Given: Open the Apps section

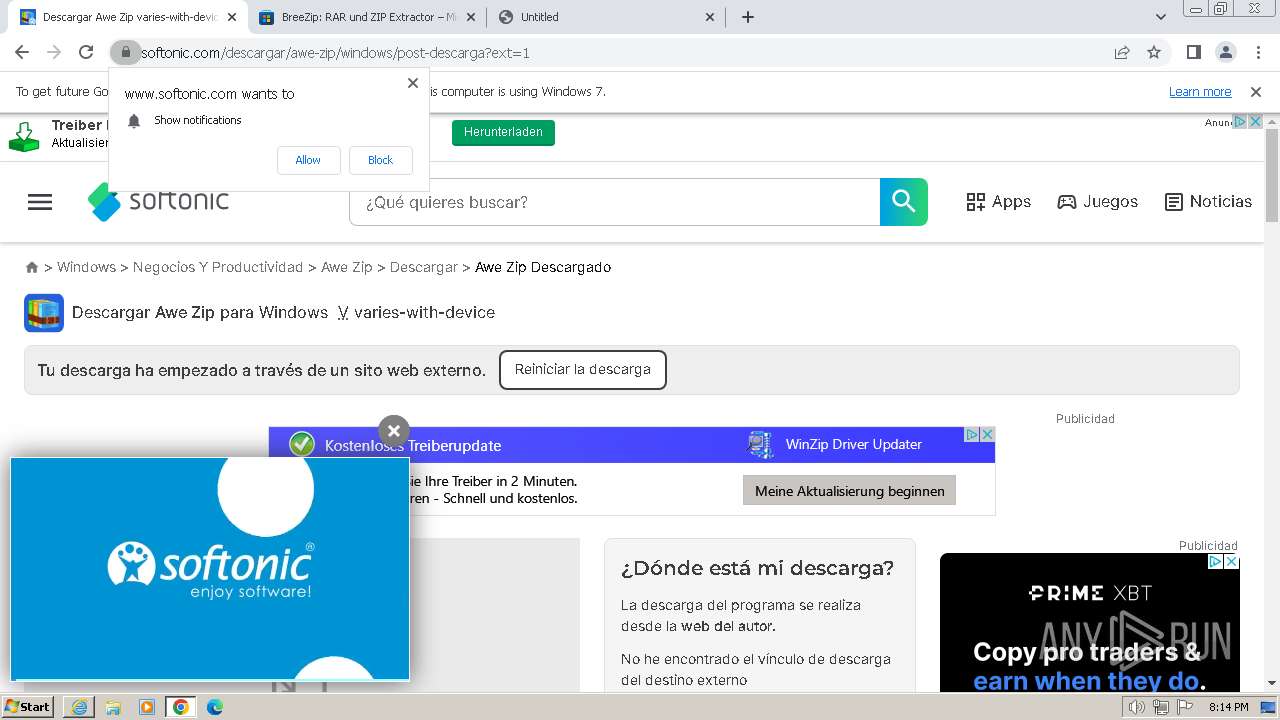Looking at the screenshot, I should (998, 202).
